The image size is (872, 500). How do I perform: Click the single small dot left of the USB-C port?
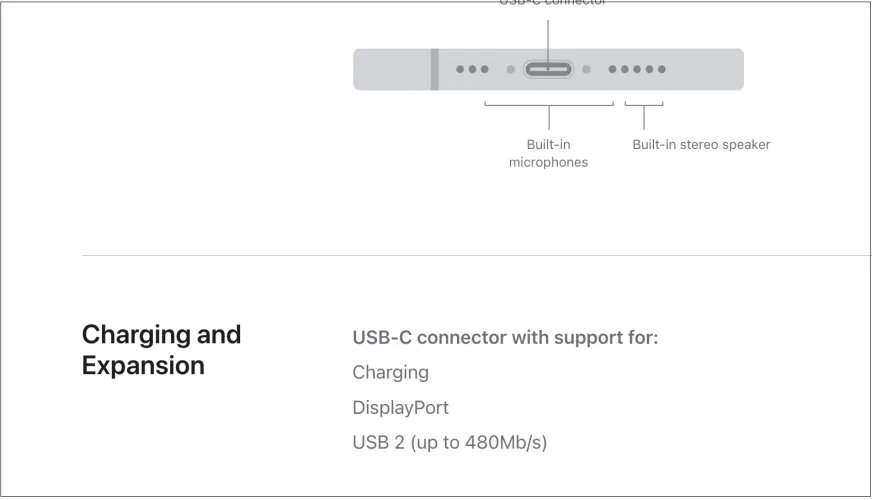tap(510, 70)
